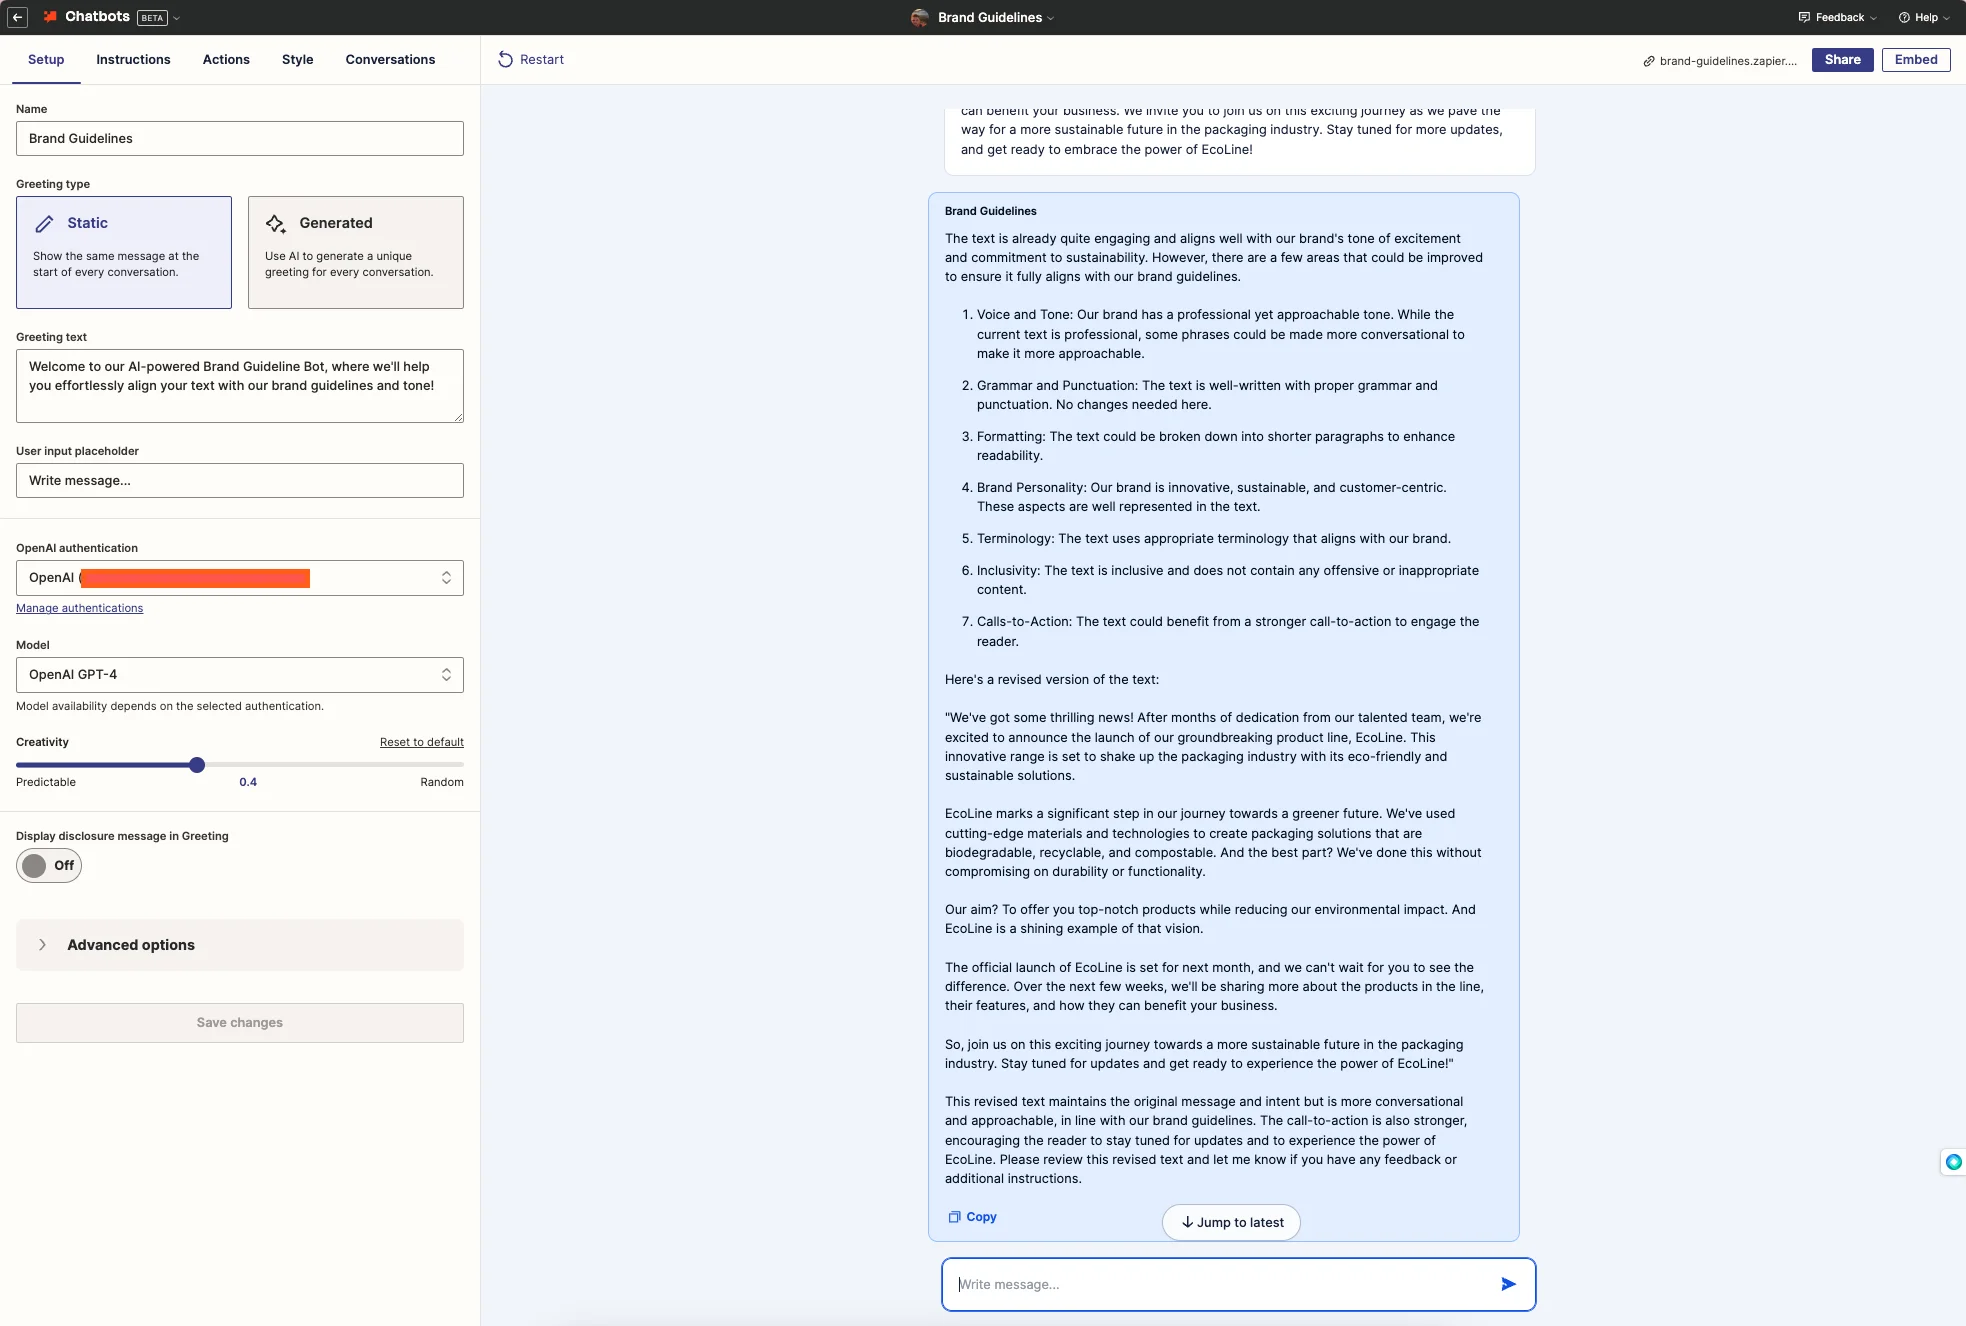Screen dimensions: 1966x1326
Task: Click the Creativity slider handle
Action: (197, 765)
